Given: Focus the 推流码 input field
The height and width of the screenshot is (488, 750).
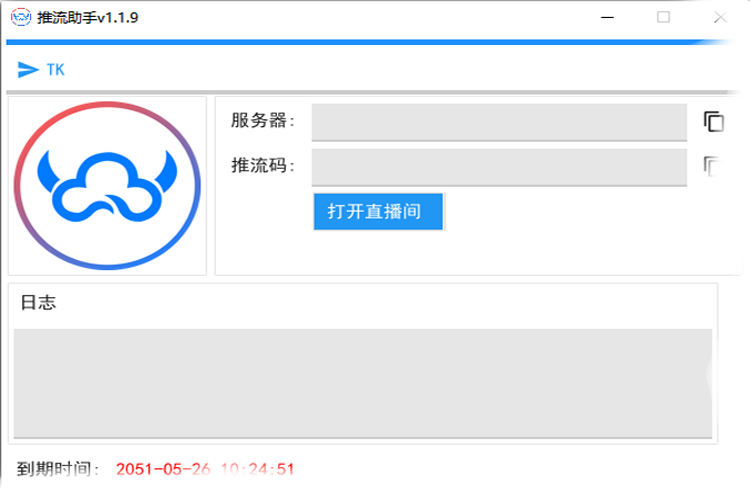Looking at the screenshot, I should point(499,167).
